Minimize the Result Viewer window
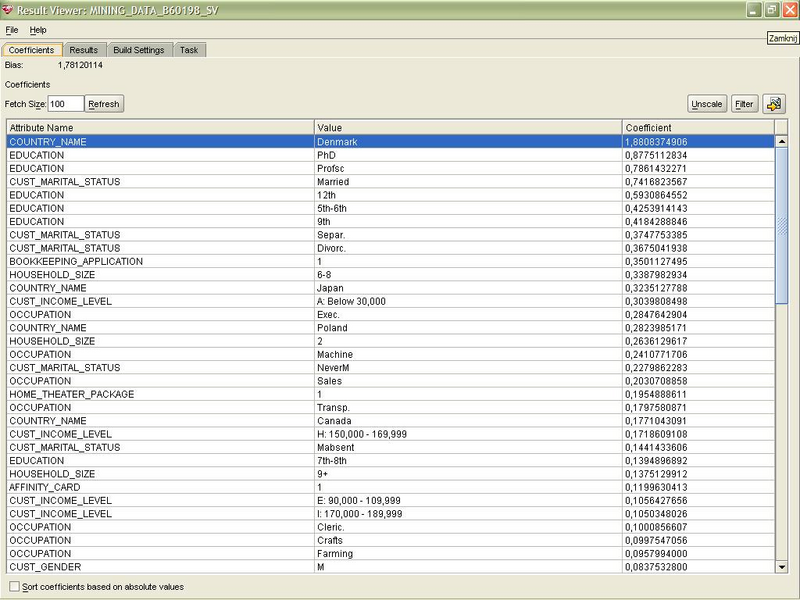800x600 pixels. (x=753, y=9)
